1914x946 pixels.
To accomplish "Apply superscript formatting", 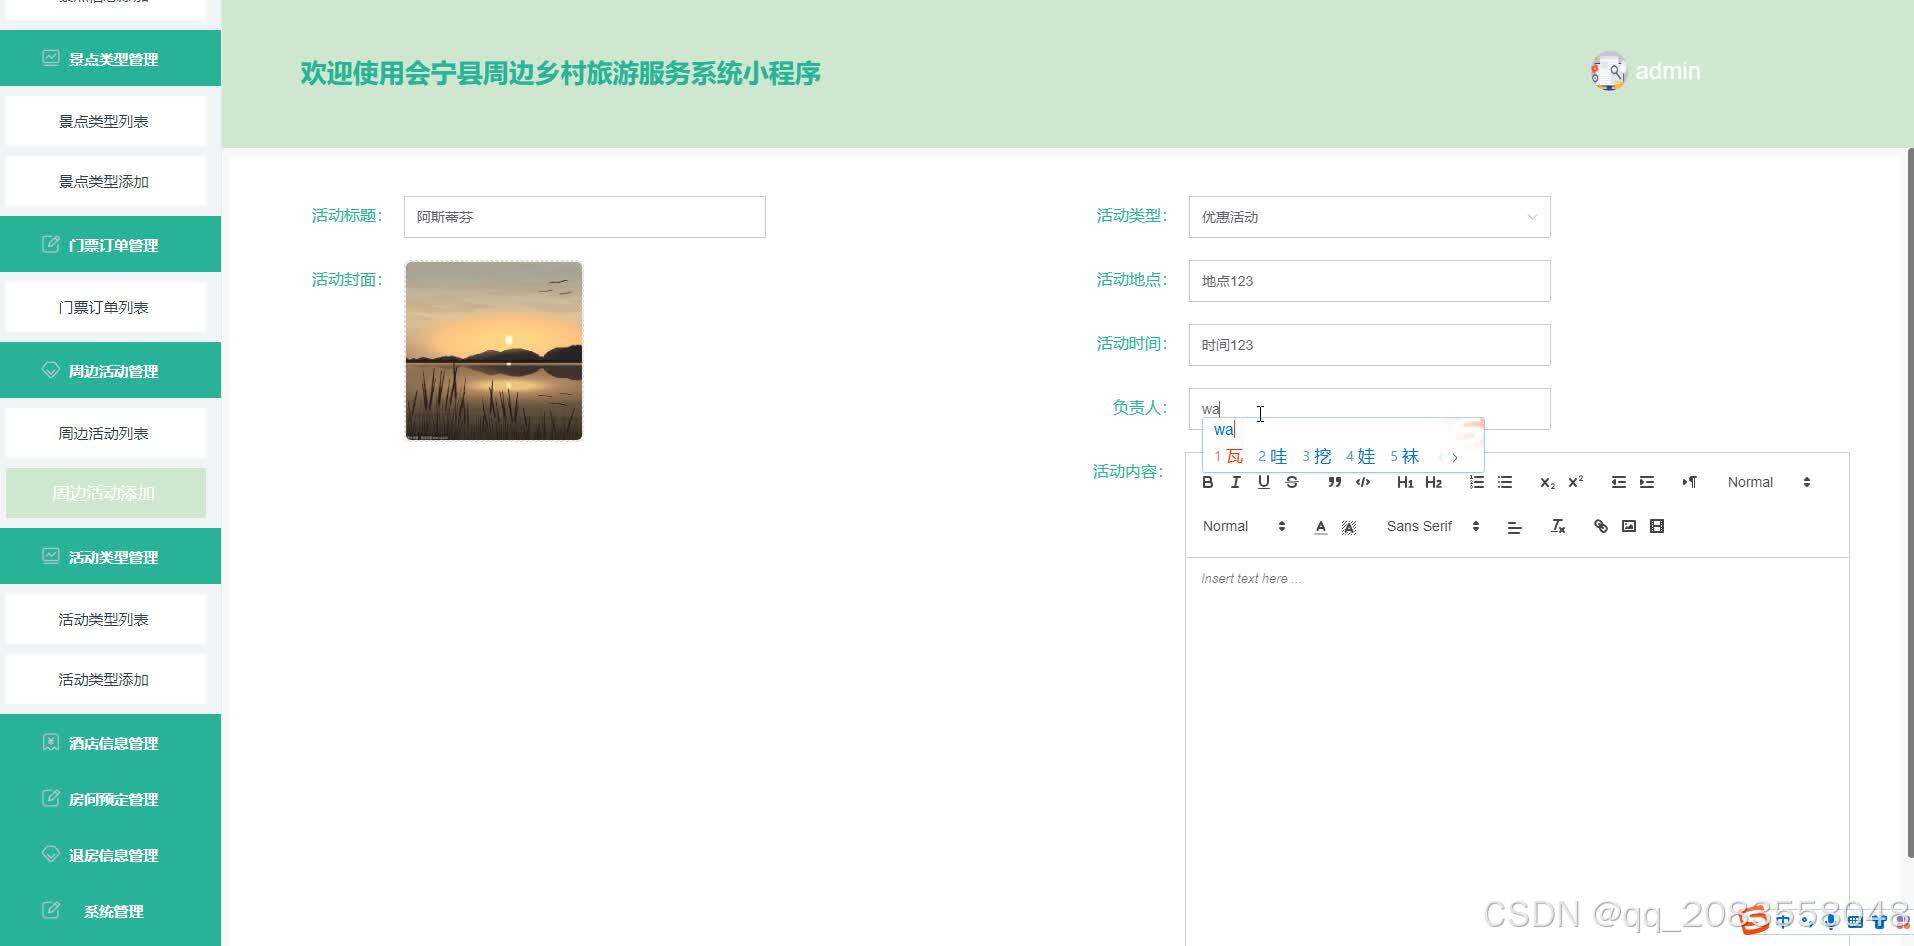I will point(1575,482).
